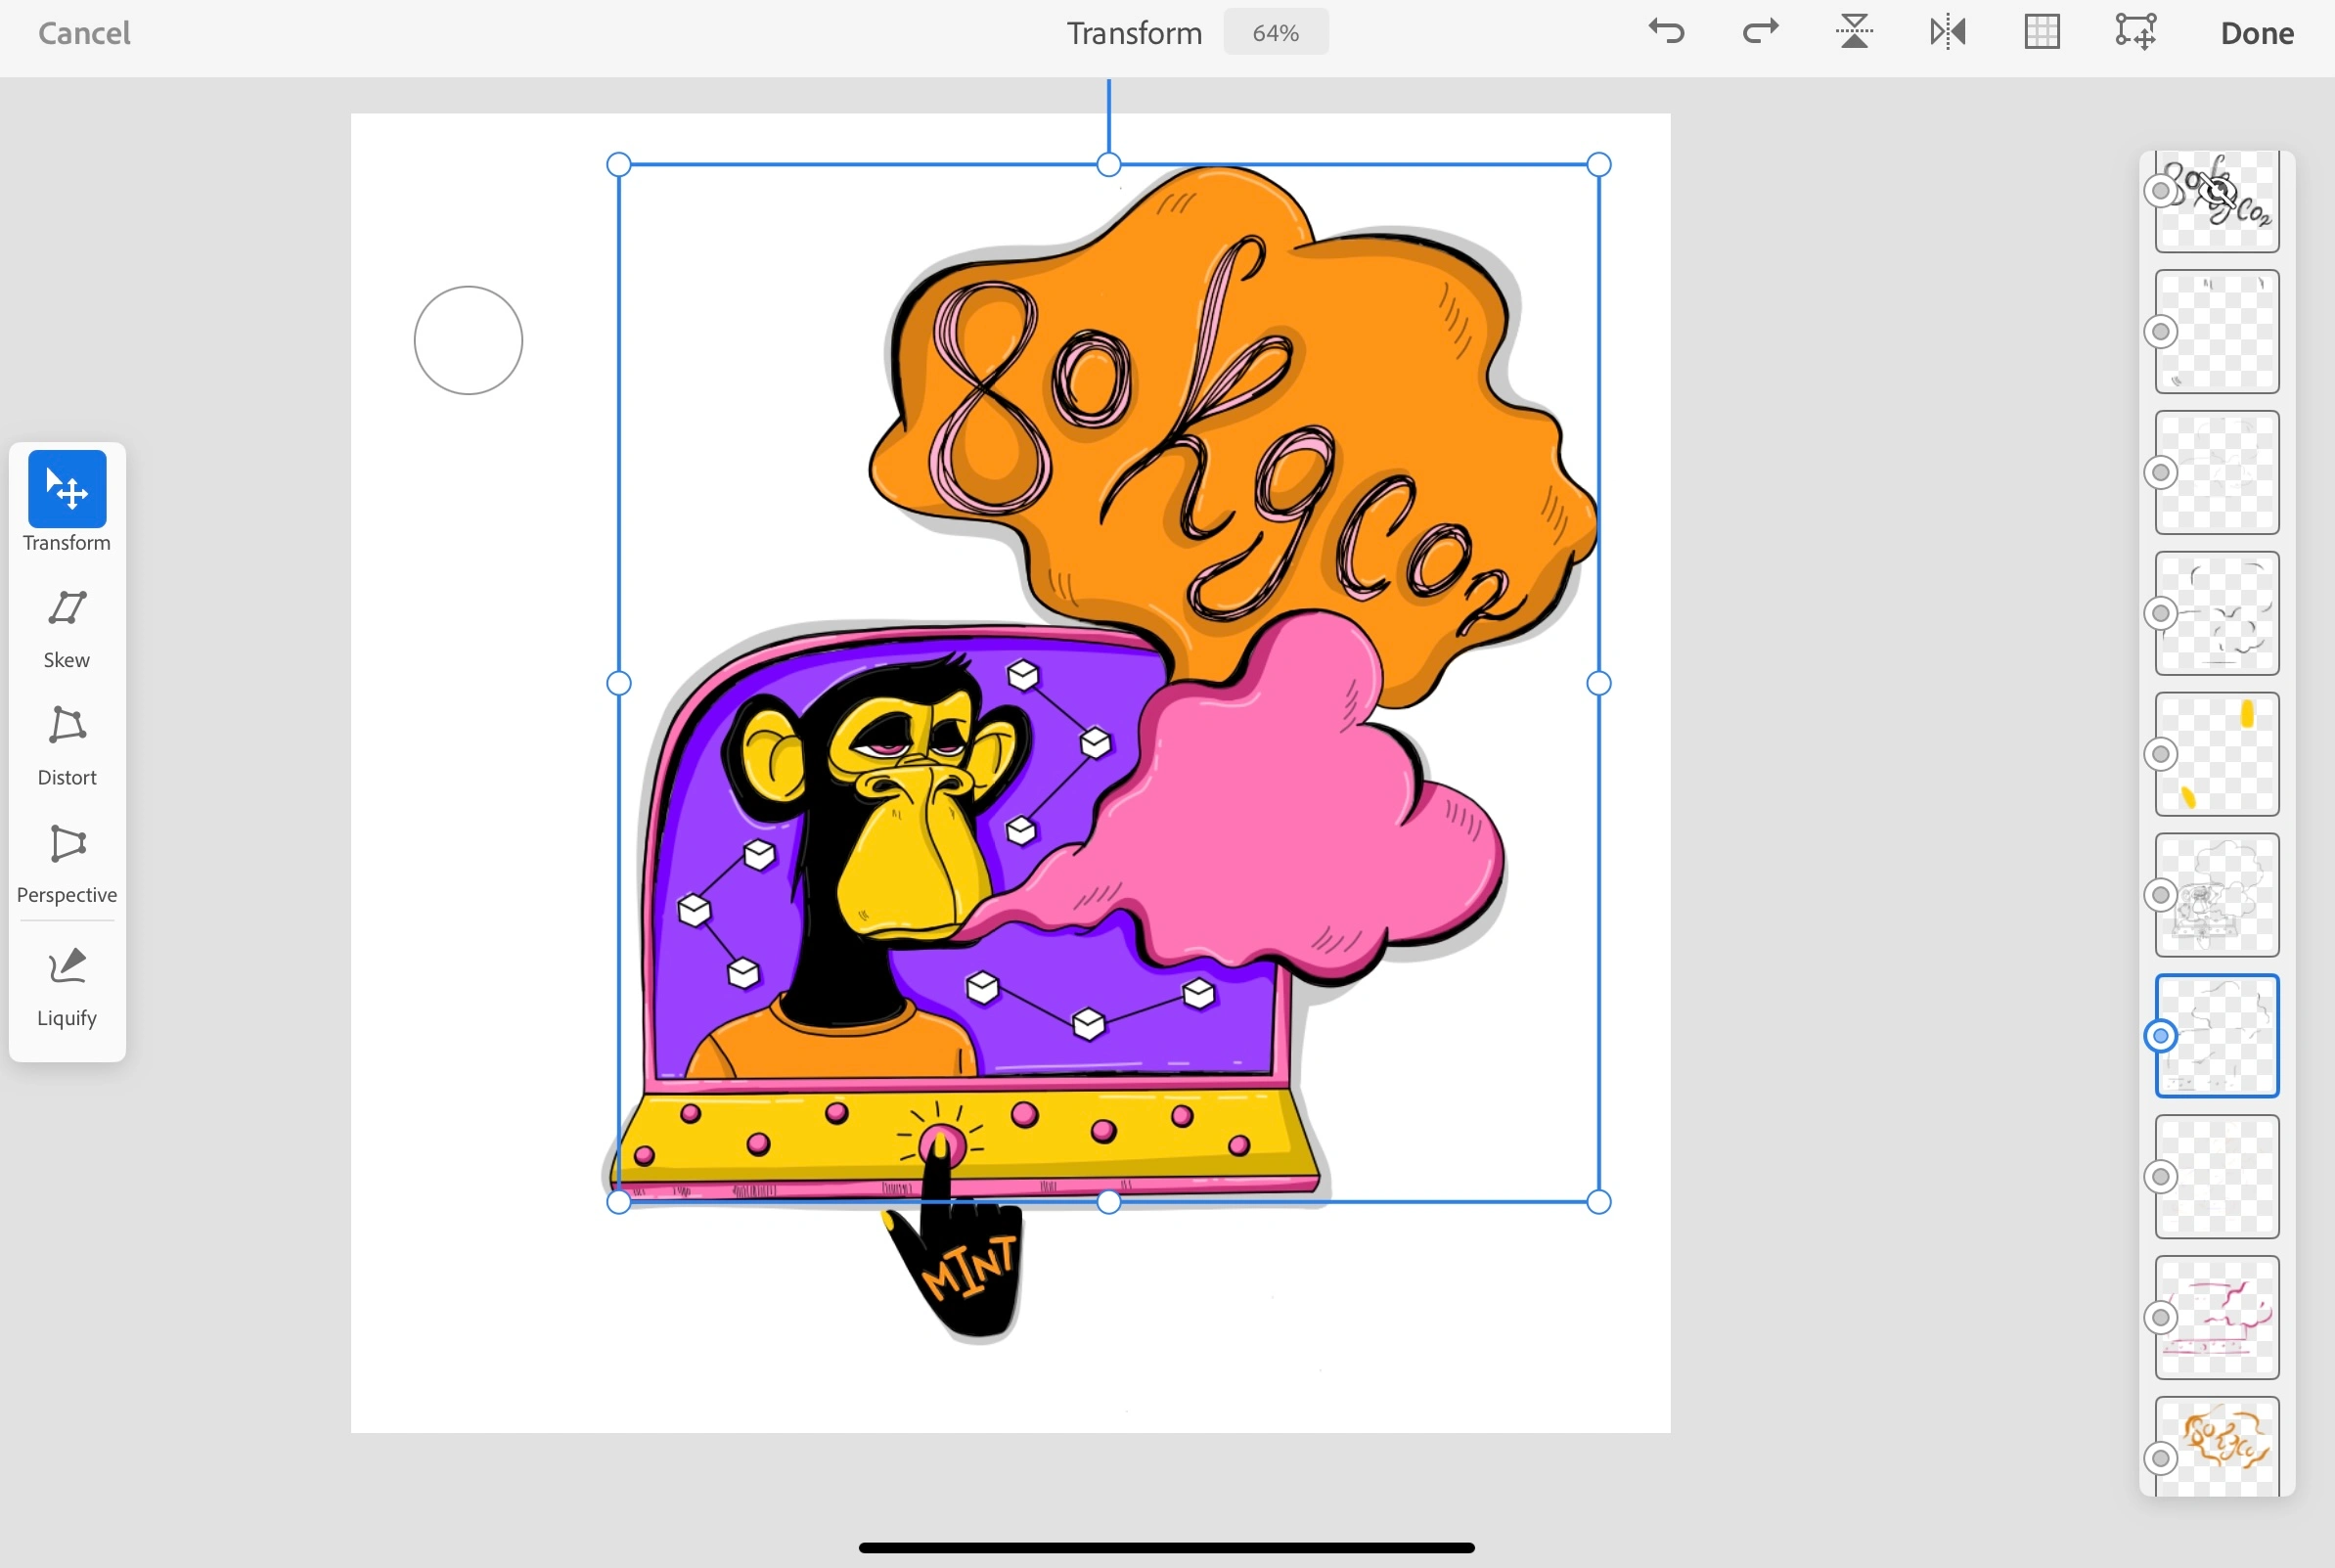The height and width of the screenshot is (1568, 2335).
Task: Tap Done to apply transform
Action: [x=2257, y=33]
